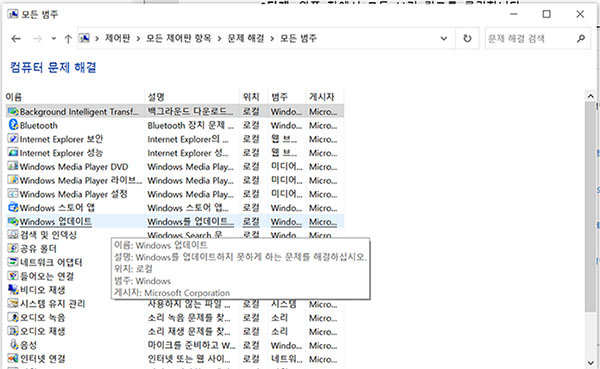Click the 오디오 녹음 icon
The height and width of the screenshot is (369, 600).
point(13,317)
